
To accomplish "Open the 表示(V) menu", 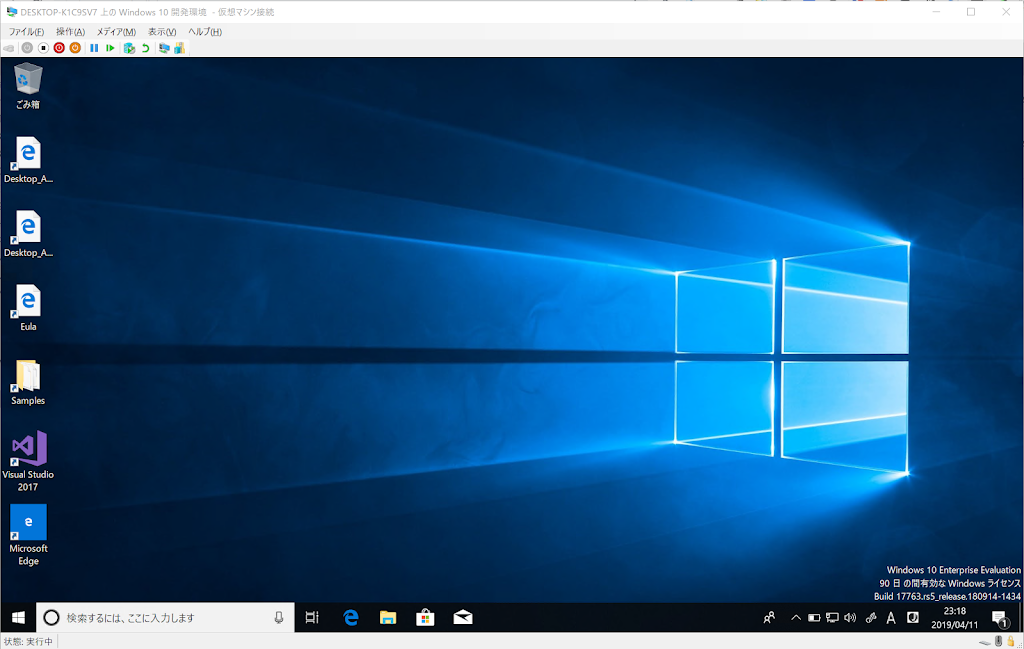I will click(162, 31).
